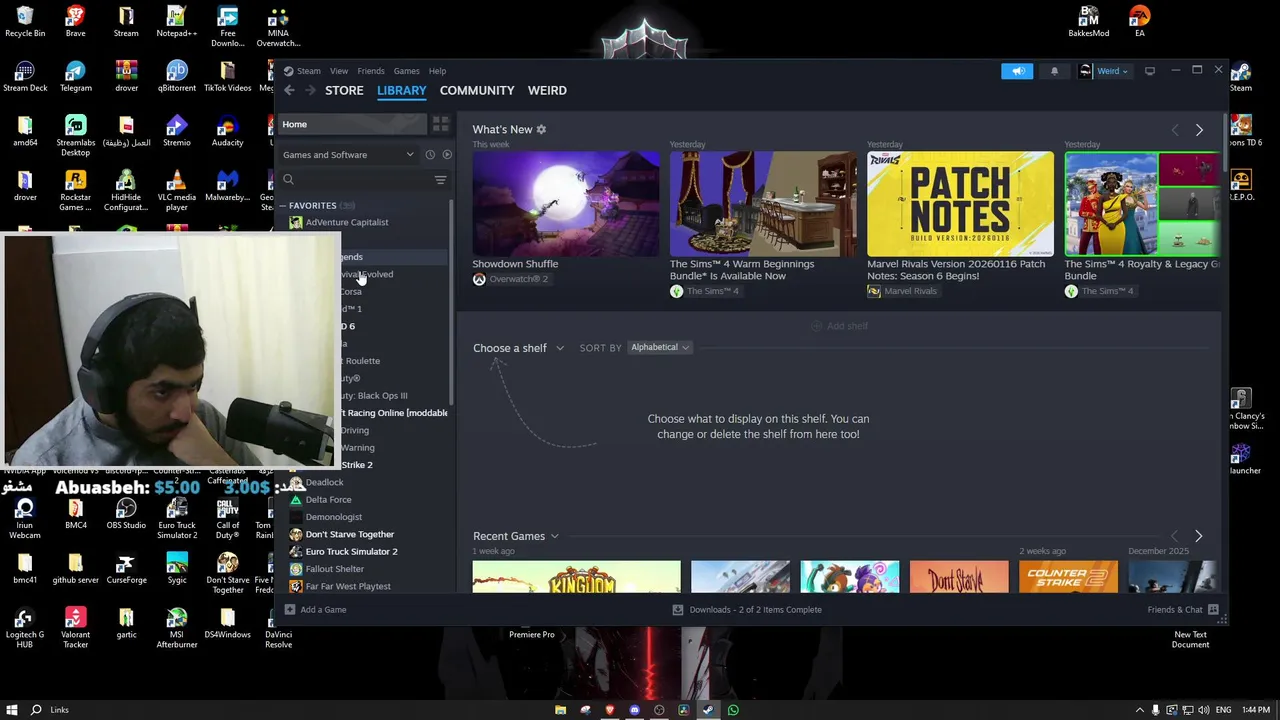The width and height of the screenshot is (1280, 720).
Task: Select OBS Studio desktop icon
Action: click(126, 513)
